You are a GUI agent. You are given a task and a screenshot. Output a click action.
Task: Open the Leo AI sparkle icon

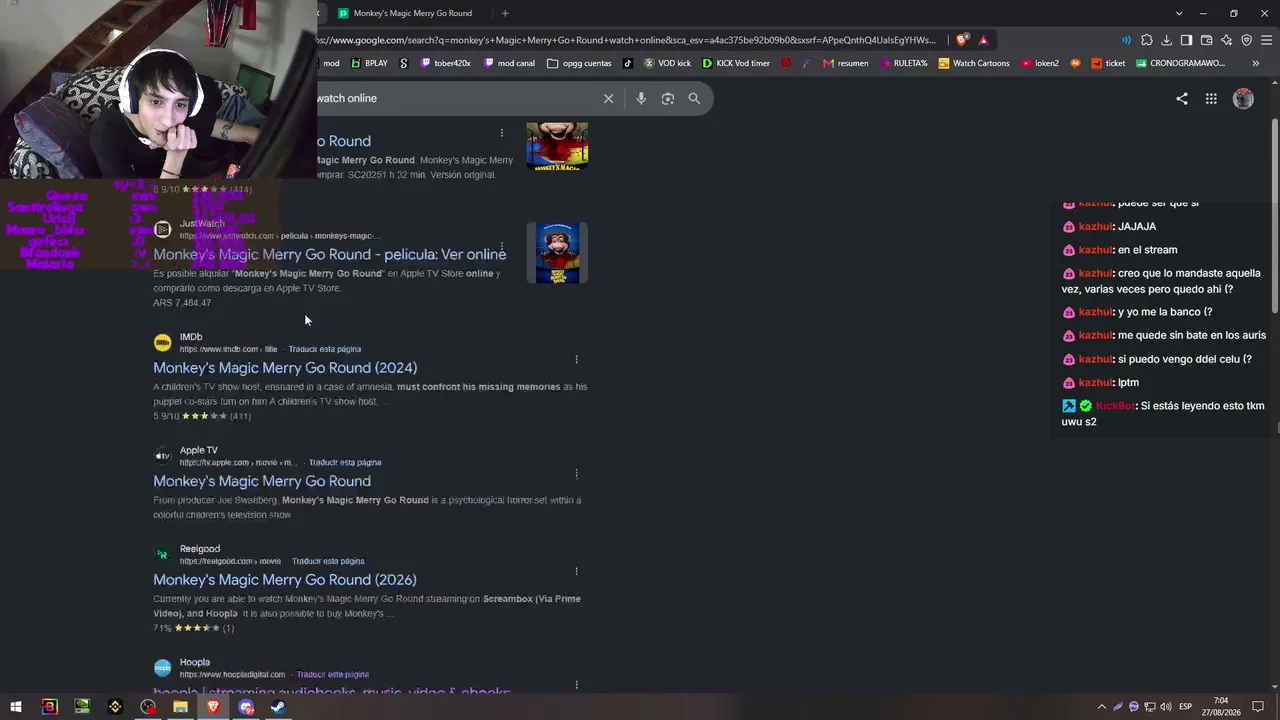click(1226, 40)
